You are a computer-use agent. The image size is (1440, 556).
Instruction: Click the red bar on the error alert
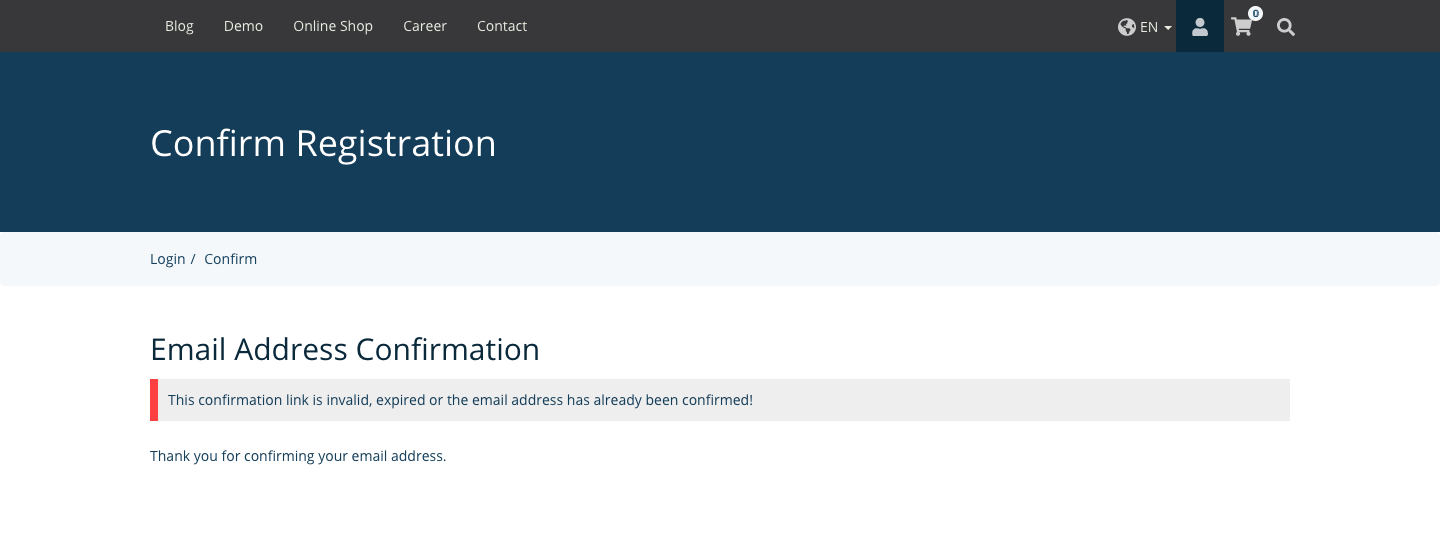pos(154,400)
